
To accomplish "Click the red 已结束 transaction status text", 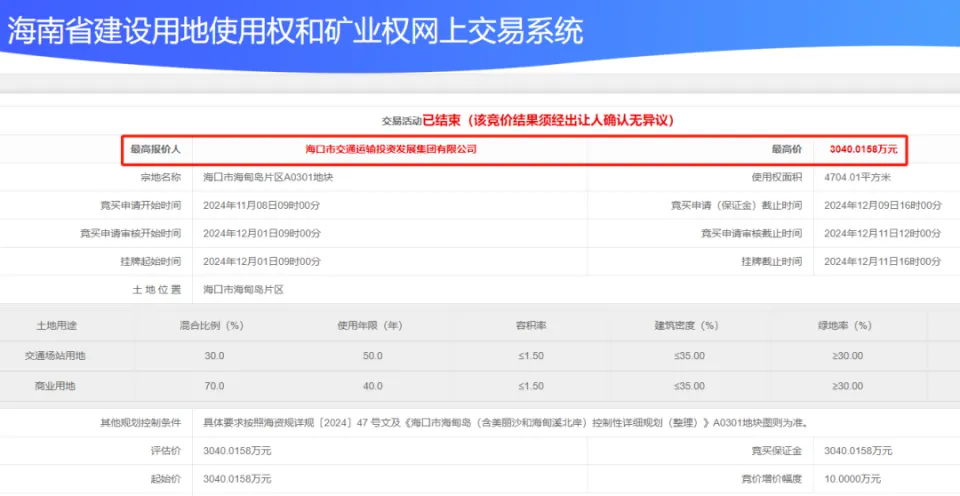I will 441,120.
